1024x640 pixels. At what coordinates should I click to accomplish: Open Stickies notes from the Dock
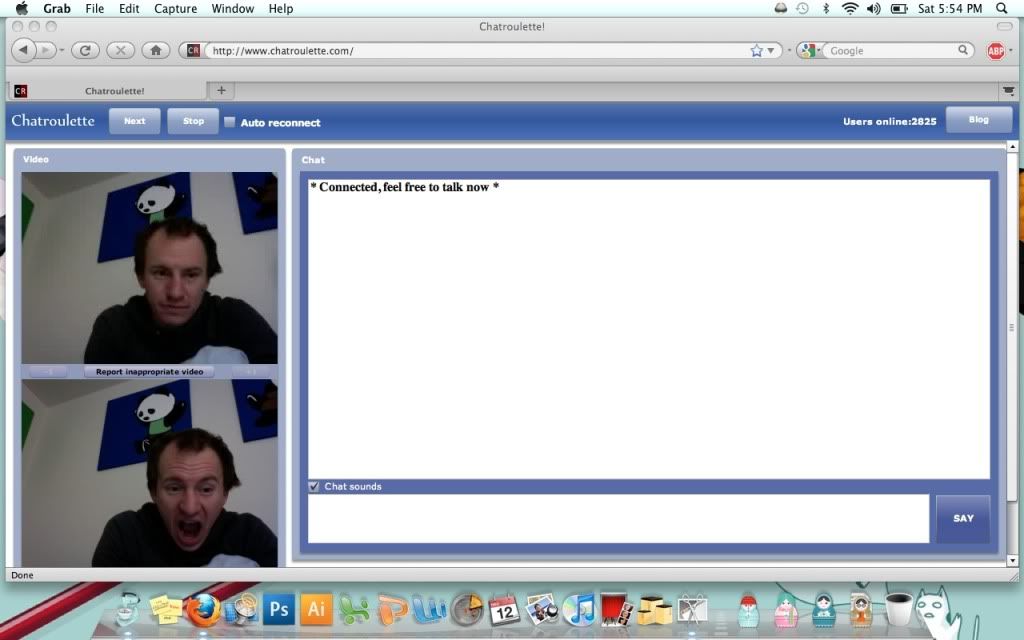(x=166, y=611)
